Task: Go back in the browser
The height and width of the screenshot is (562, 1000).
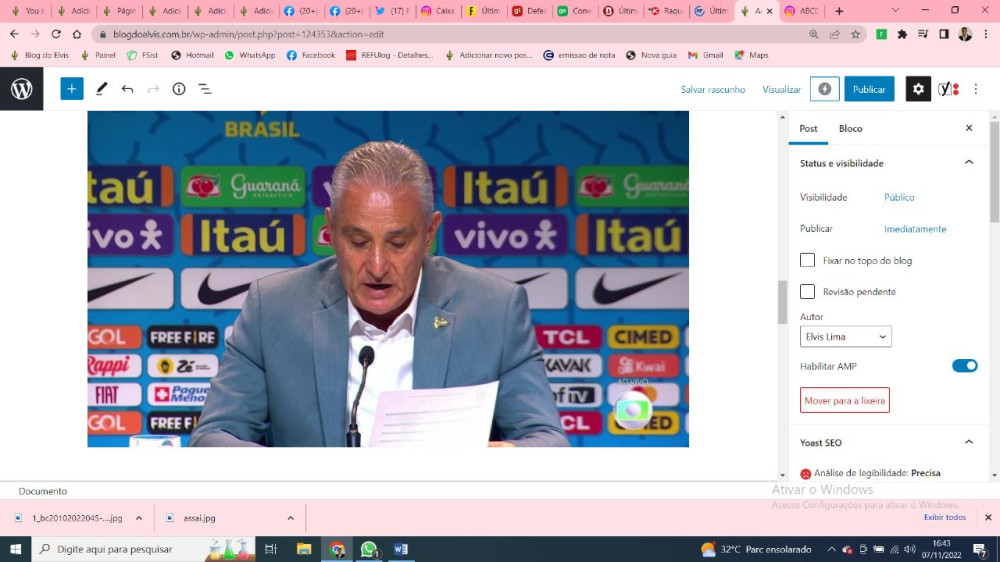Action: click(x=14, y=34)
